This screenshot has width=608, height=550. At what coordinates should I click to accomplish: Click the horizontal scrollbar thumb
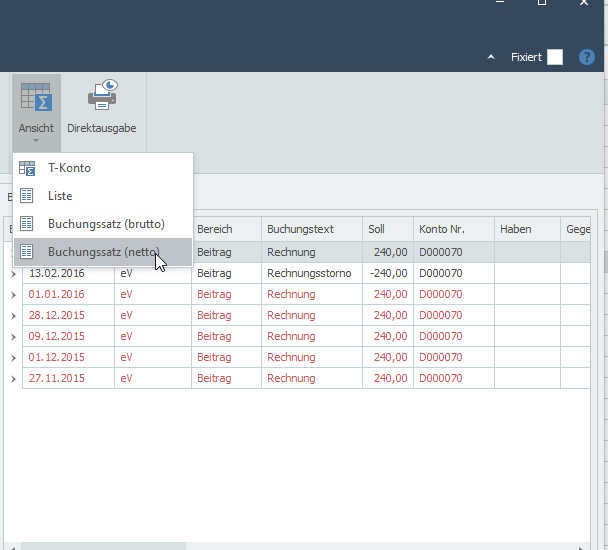pos(103,546)
